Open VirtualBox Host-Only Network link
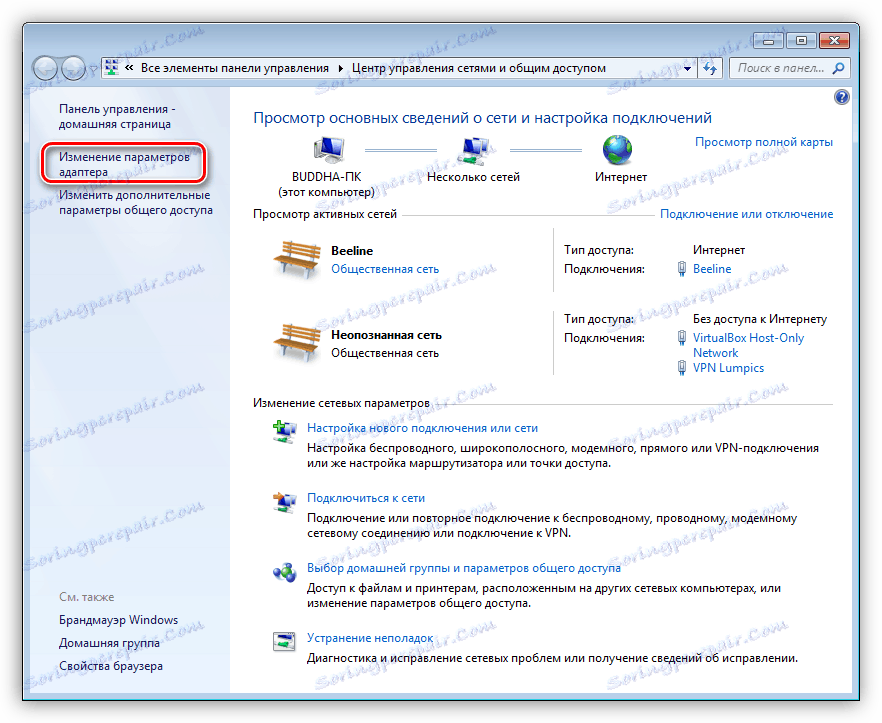 pyautogui.click(x=748, y=345)
